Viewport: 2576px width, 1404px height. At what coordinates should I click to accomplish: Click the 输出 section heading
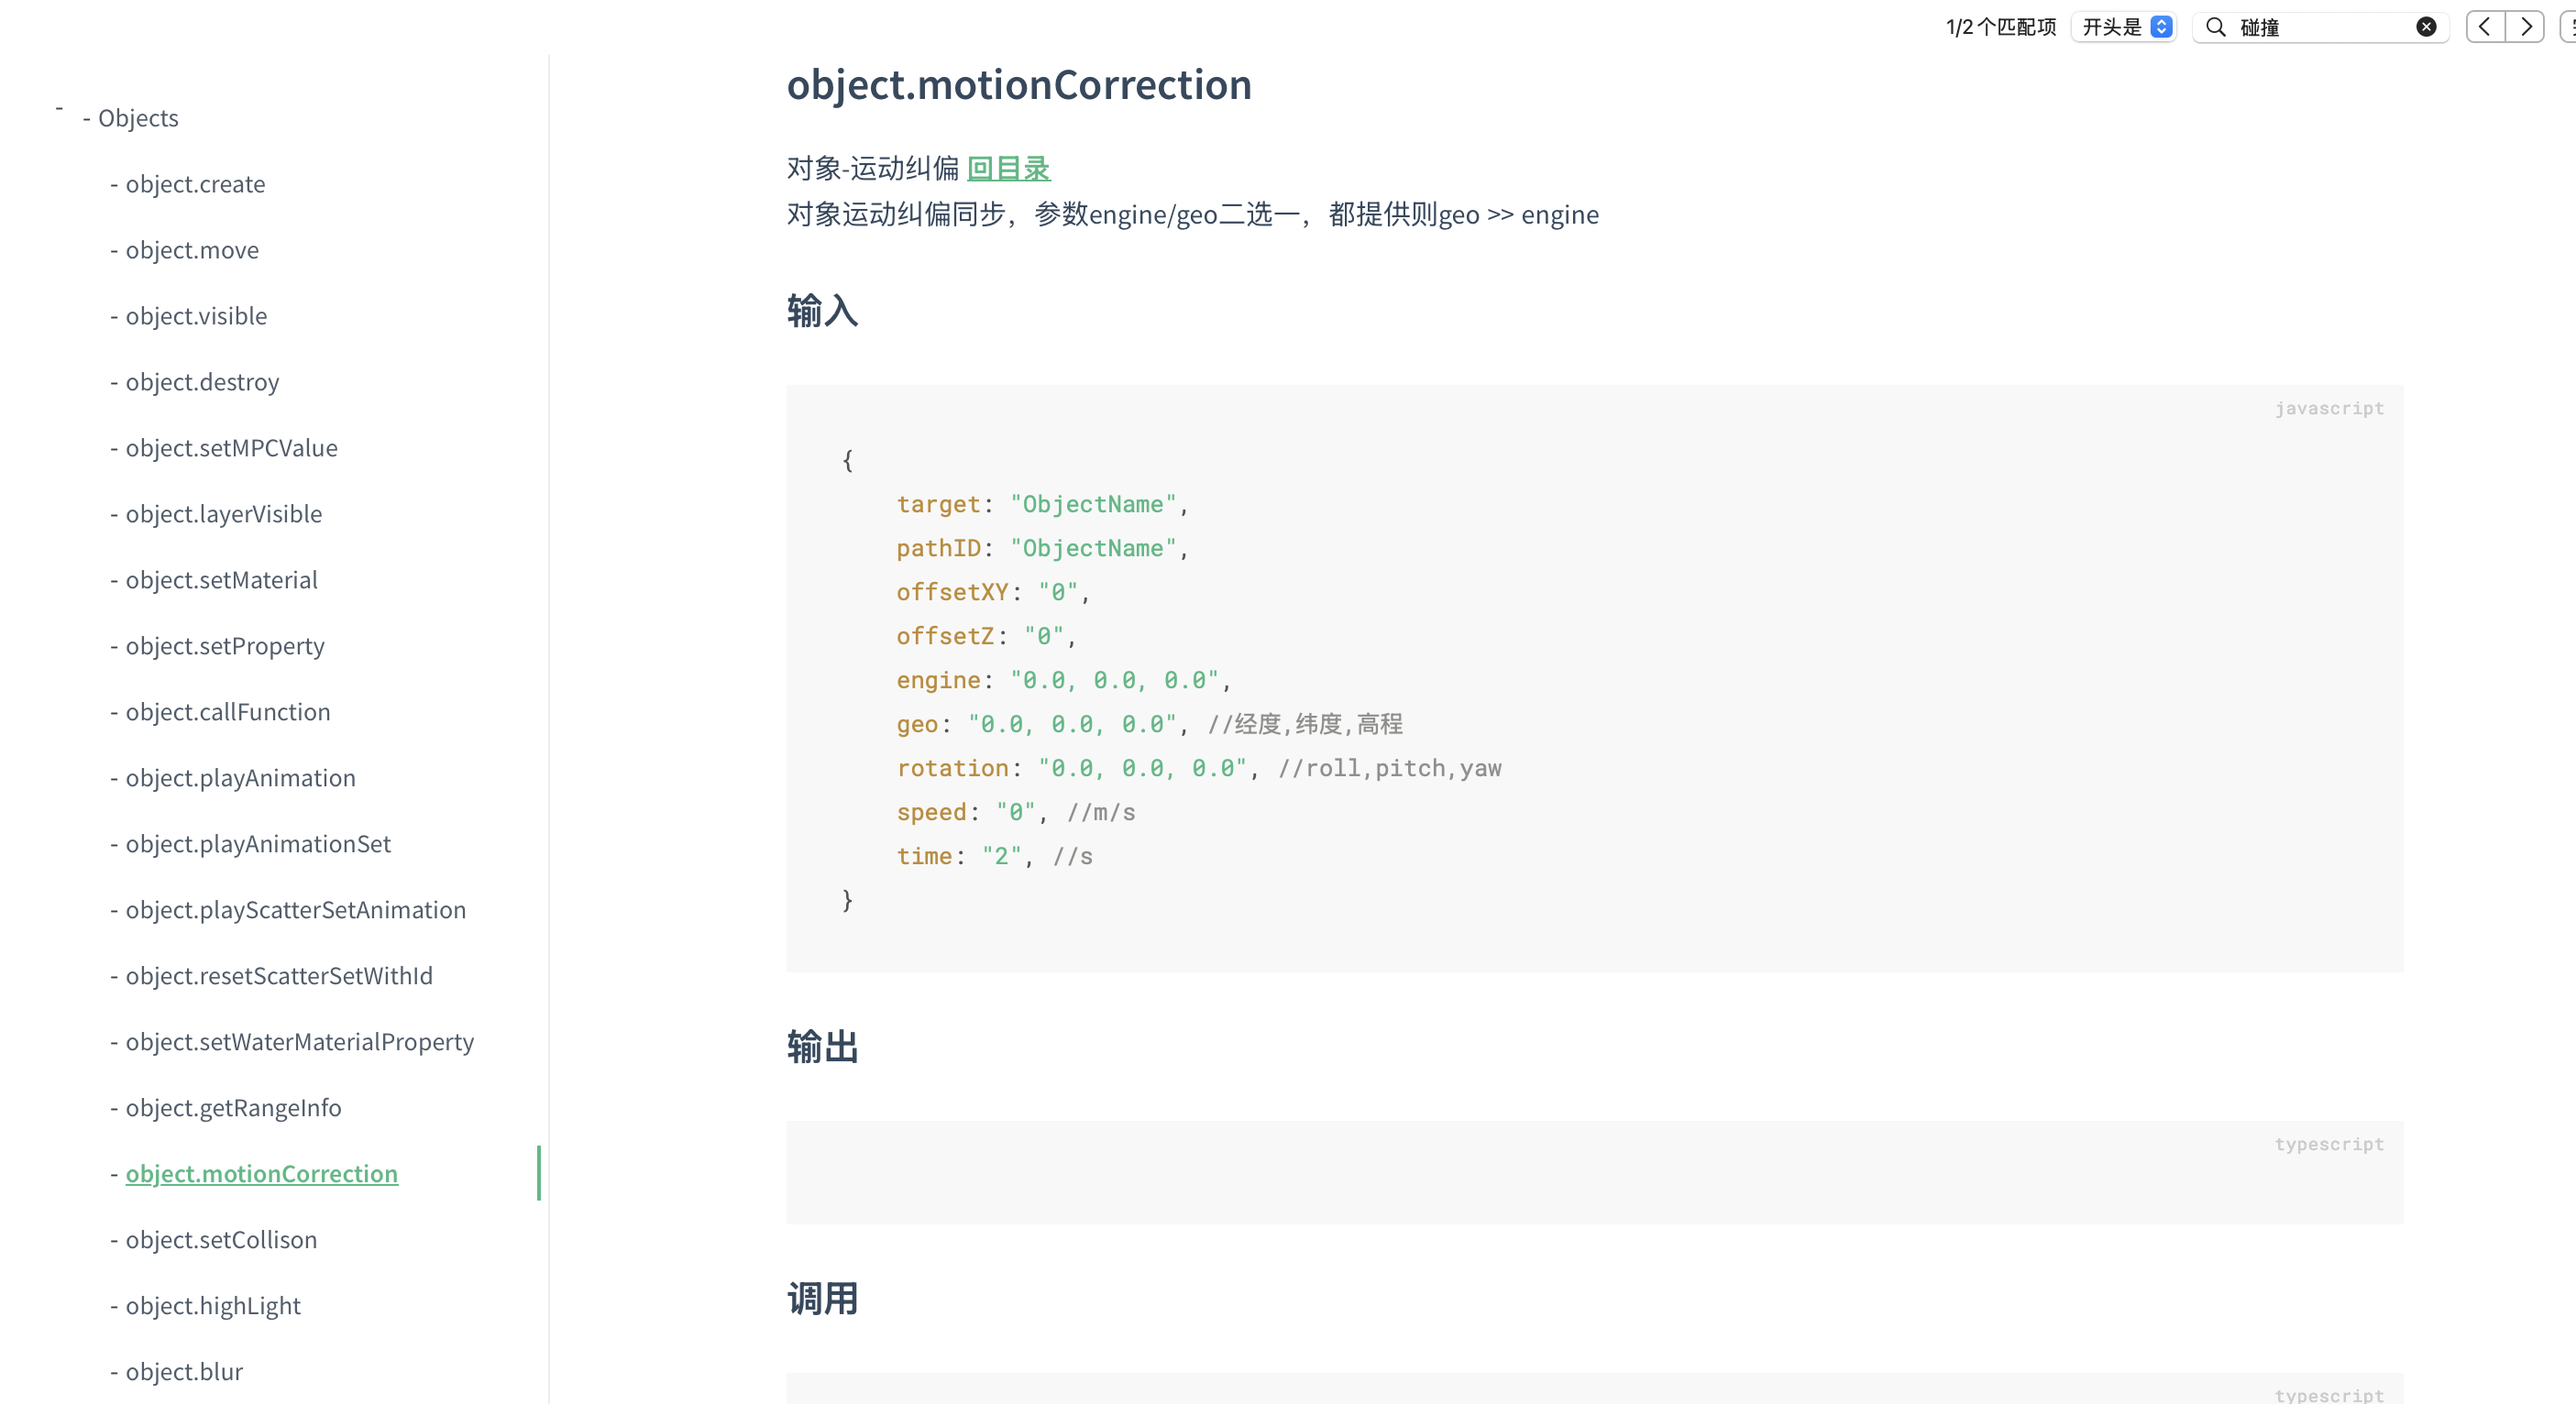(x=822, y=1047)
